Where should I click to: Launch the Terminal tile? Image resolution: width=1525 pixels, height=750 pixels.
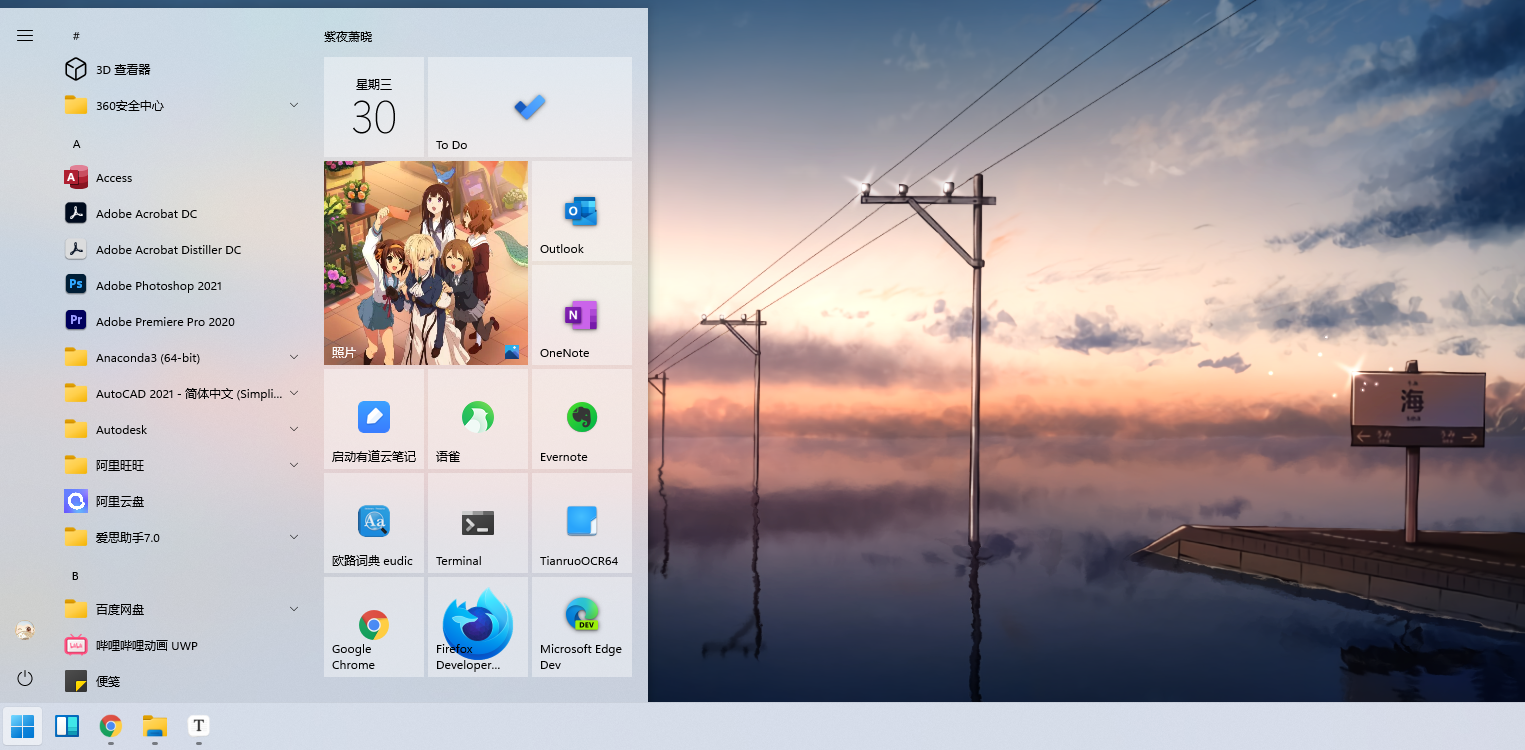coord(478,523)
